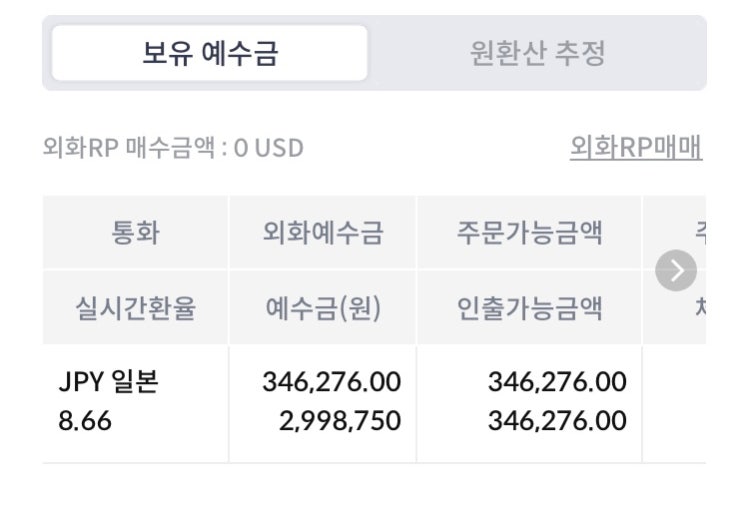Click the 실시간환율 column header

click(x=135, y=308)
